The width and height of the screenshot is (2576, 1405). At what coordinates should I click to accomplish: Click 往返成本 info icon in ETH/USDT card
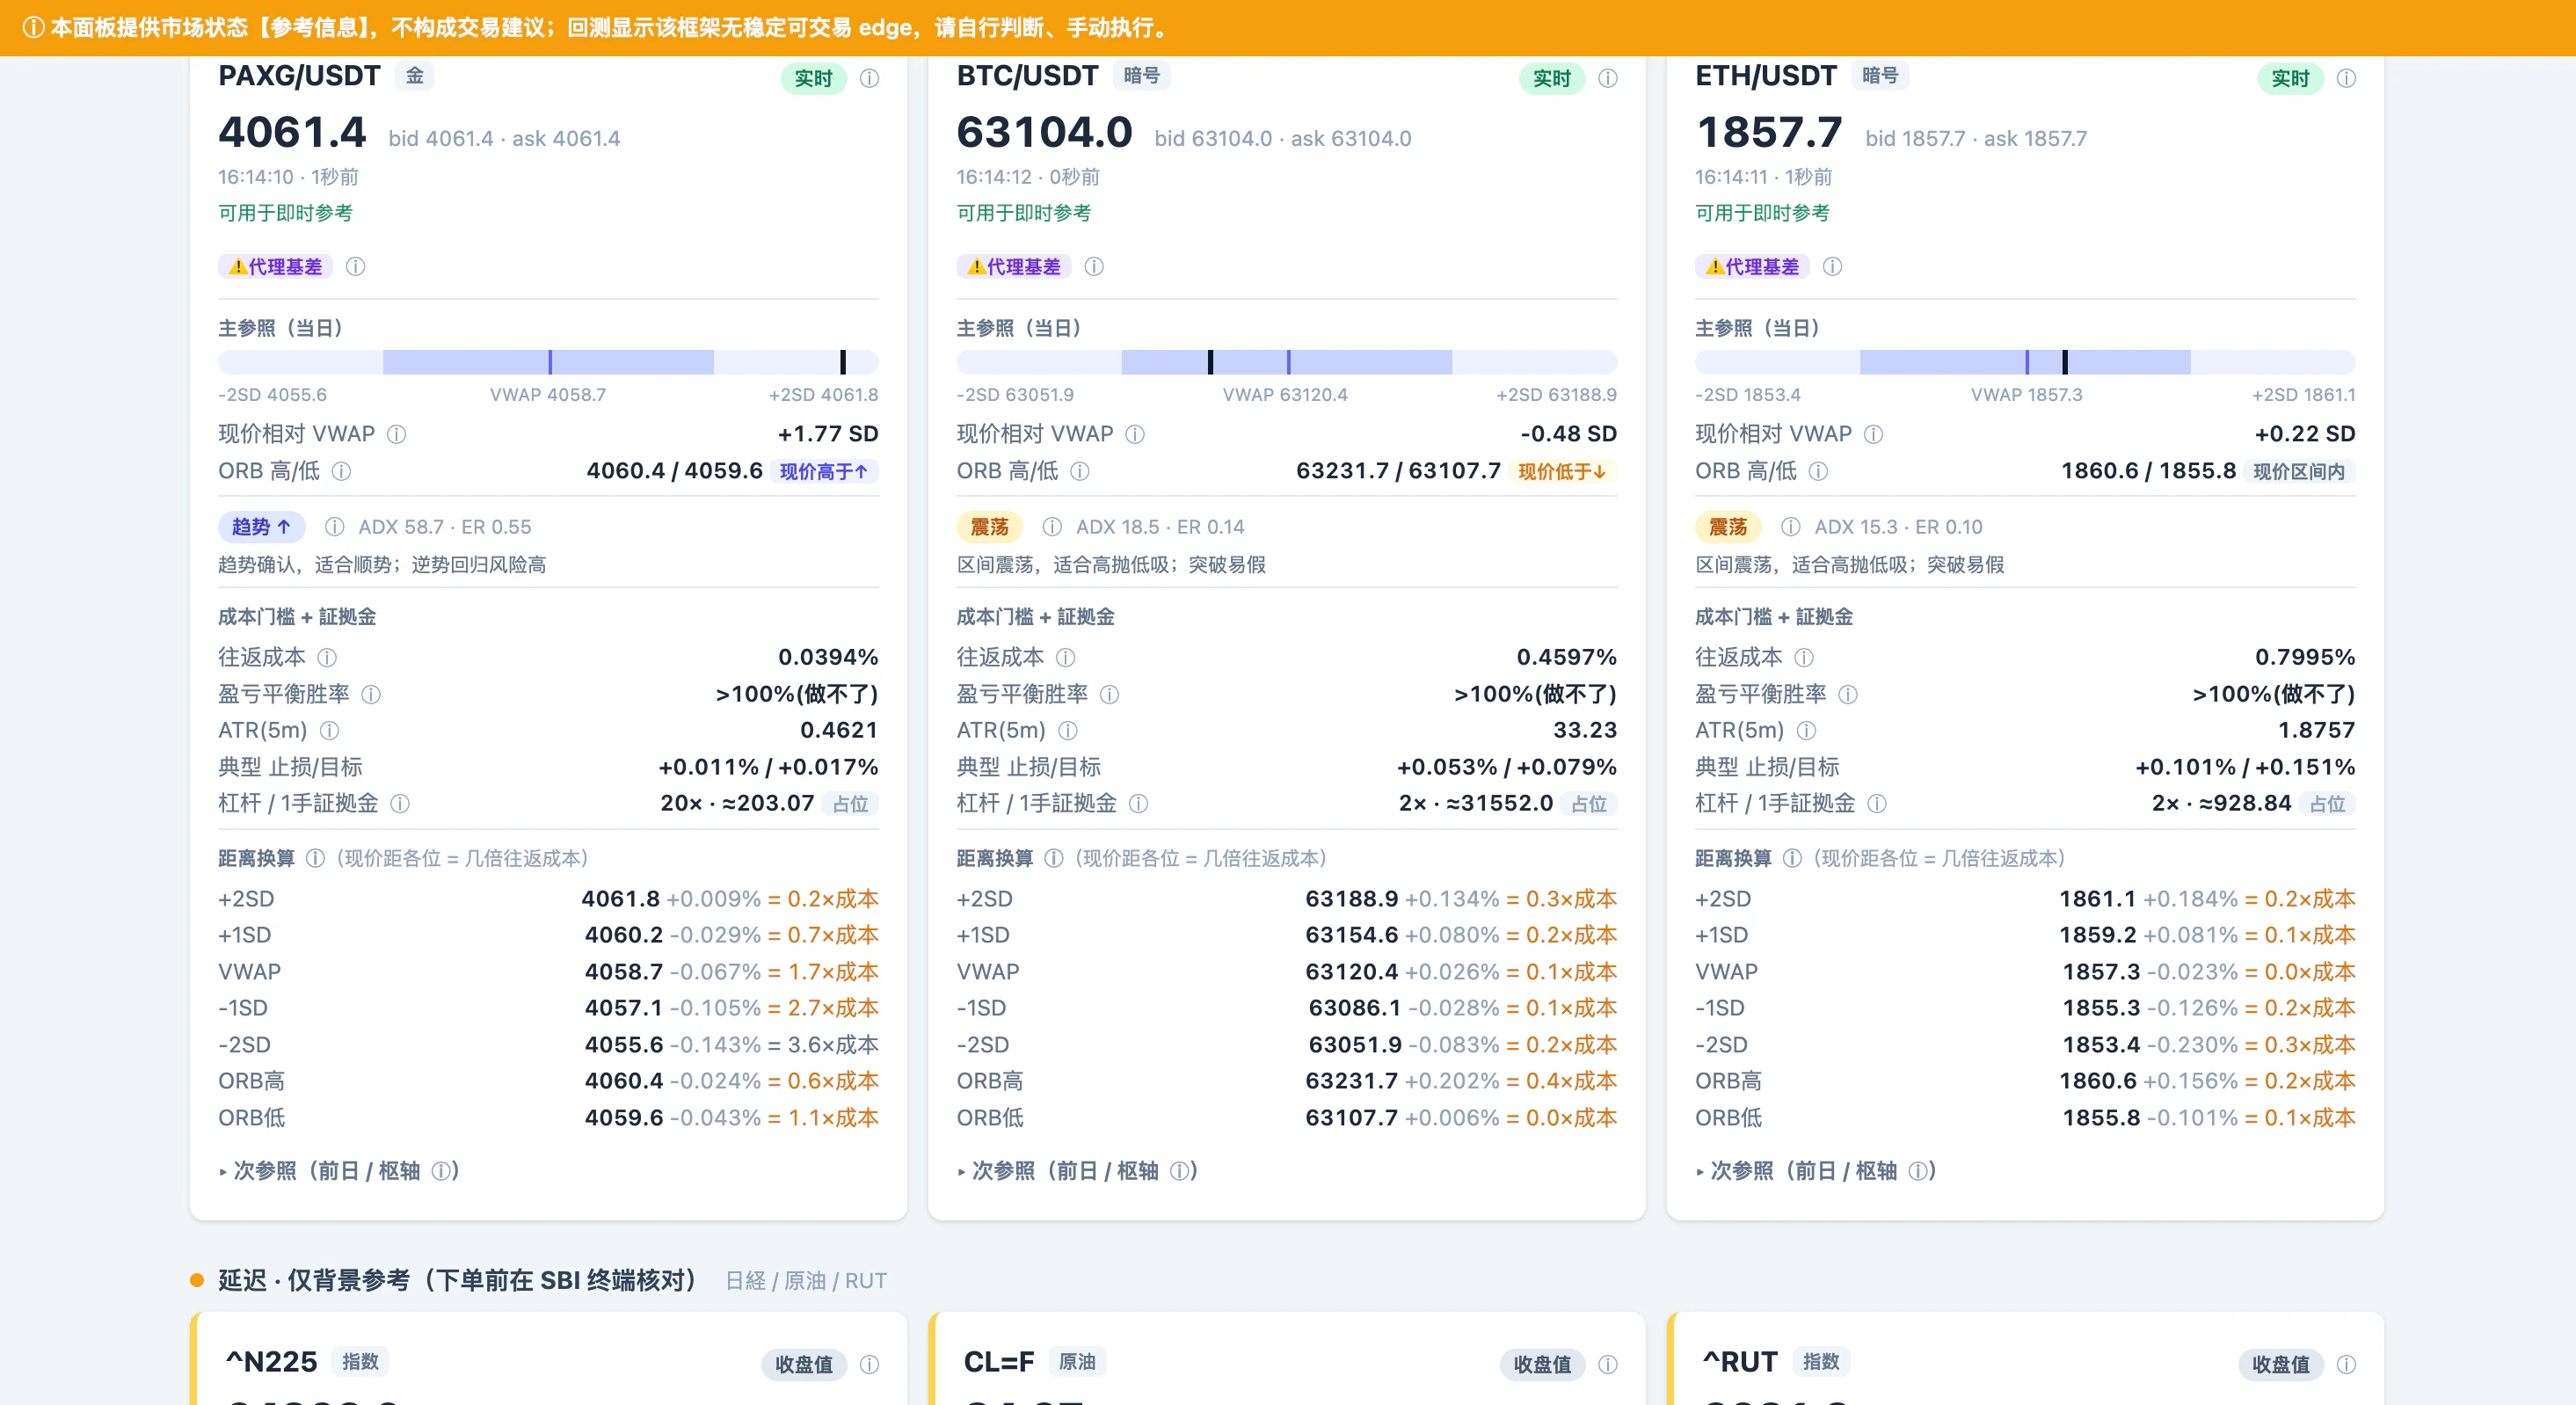(1804, 657)
